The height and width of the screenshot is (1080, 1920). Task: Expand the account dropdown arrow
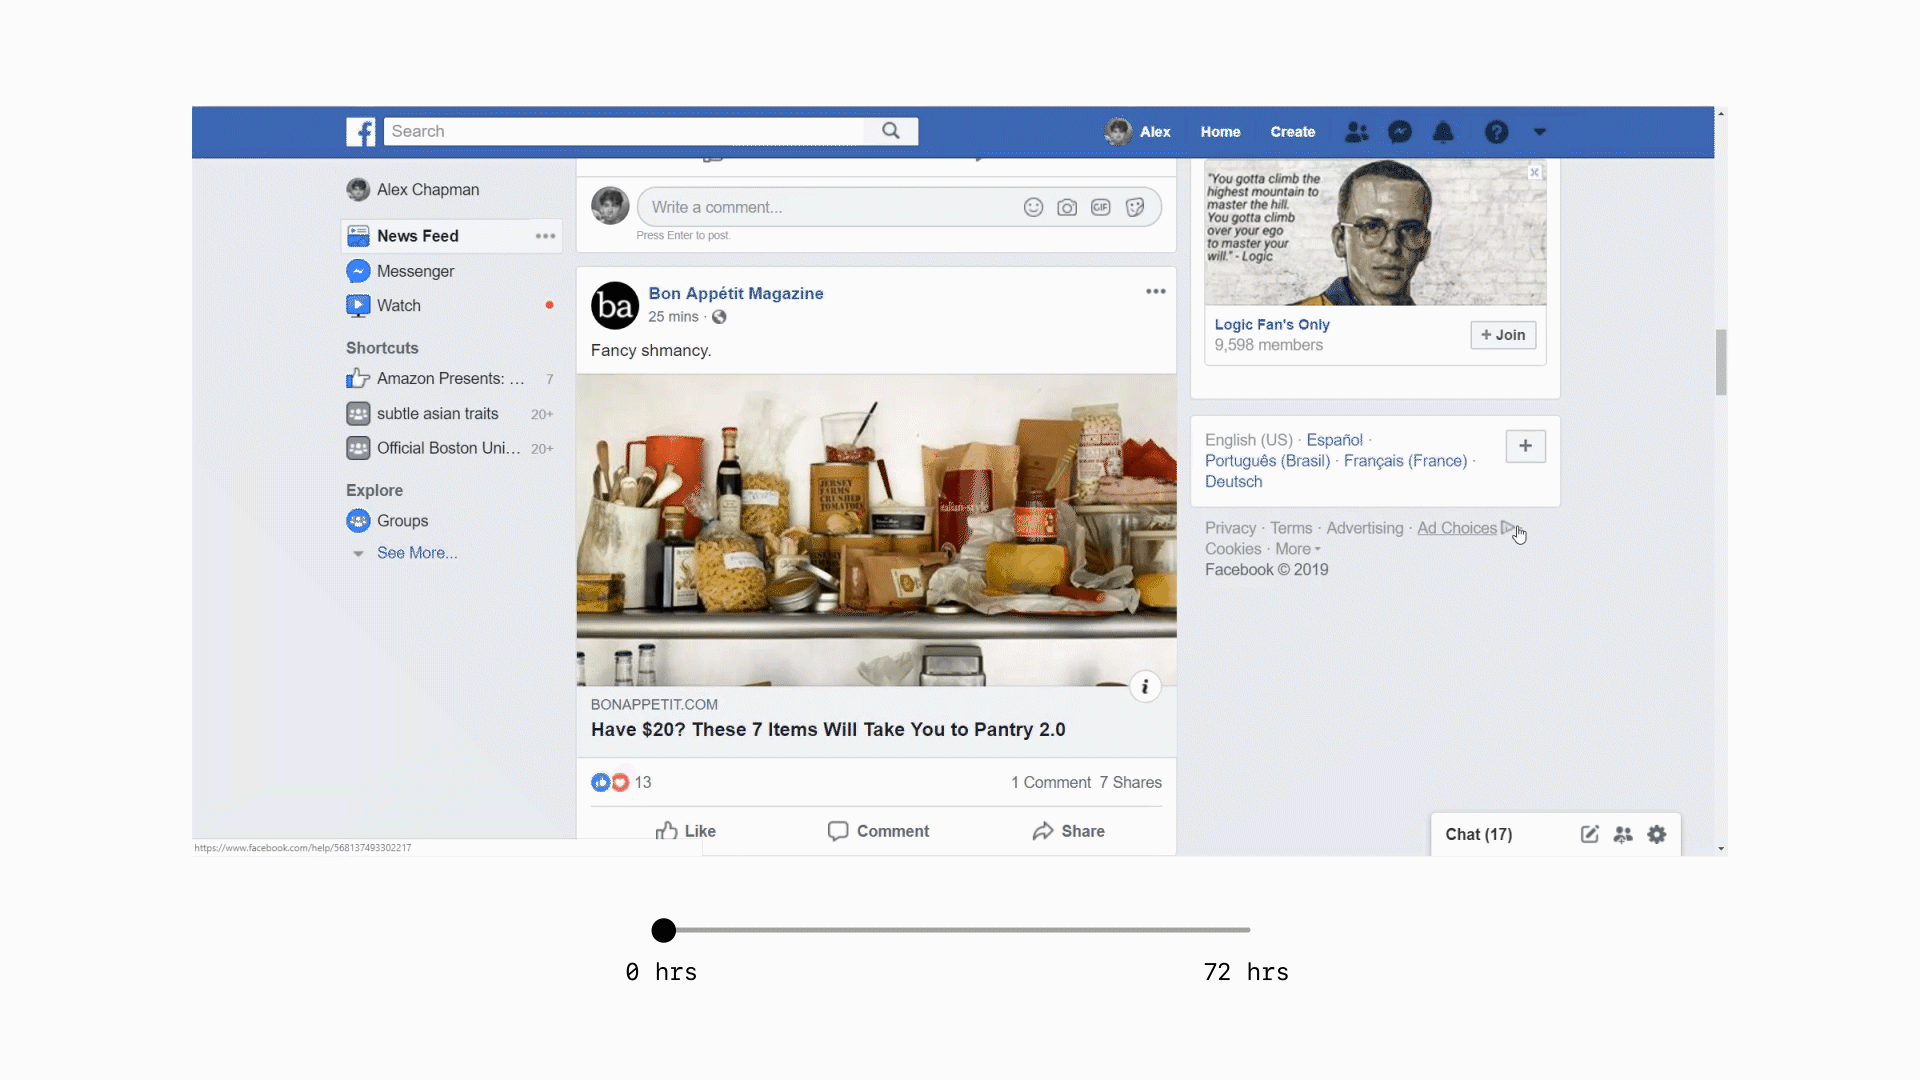click(1540, 132)
